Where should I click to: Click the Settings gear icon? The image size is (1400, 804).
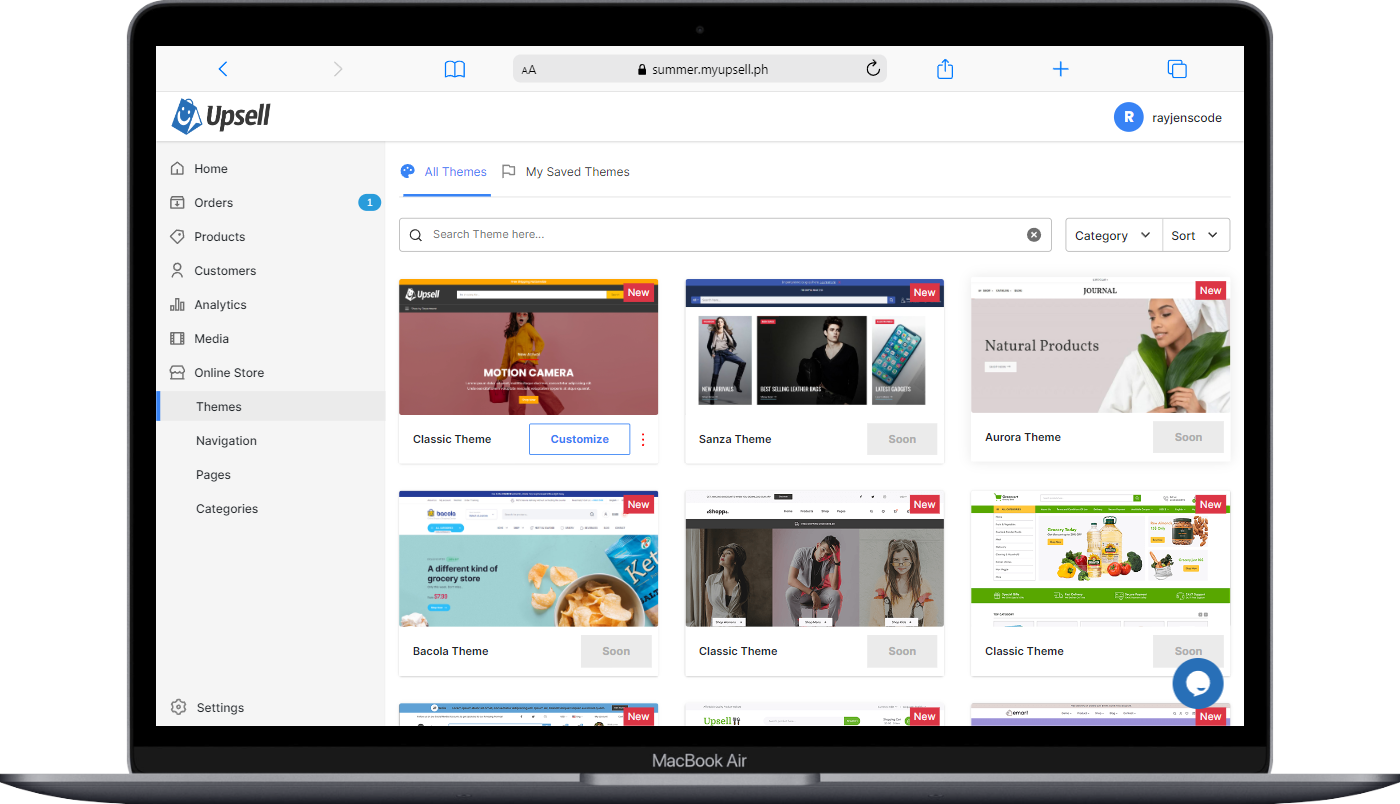[x=178, y=707]
